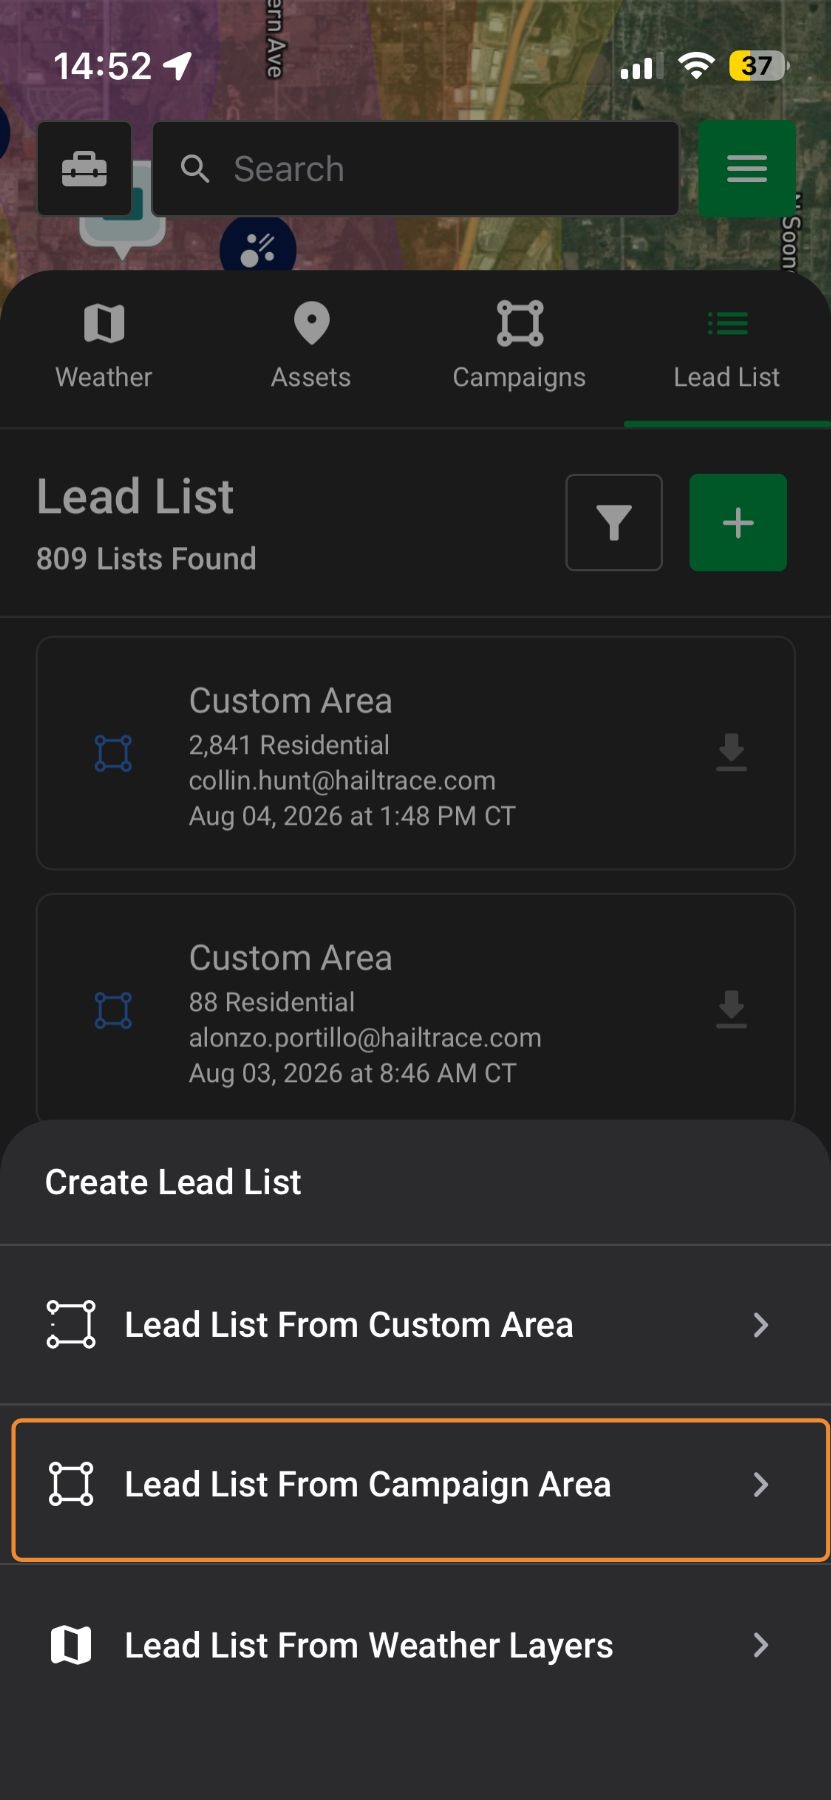Switch to the Weather tab
The height and width of the screenshot is (1800, 831).
coord(104,347)
